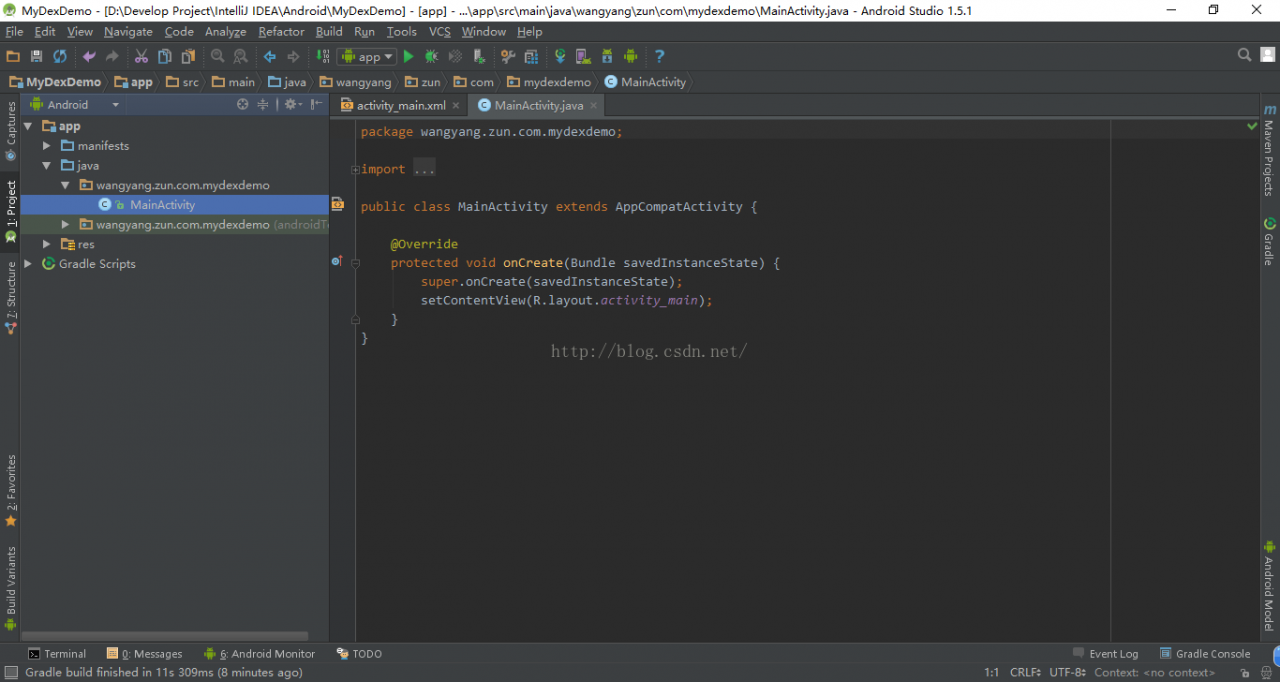Expand the manifests folder in tree
Image resolution: width=1280 pixels, height=682 pixels.
tap(47, 146)
